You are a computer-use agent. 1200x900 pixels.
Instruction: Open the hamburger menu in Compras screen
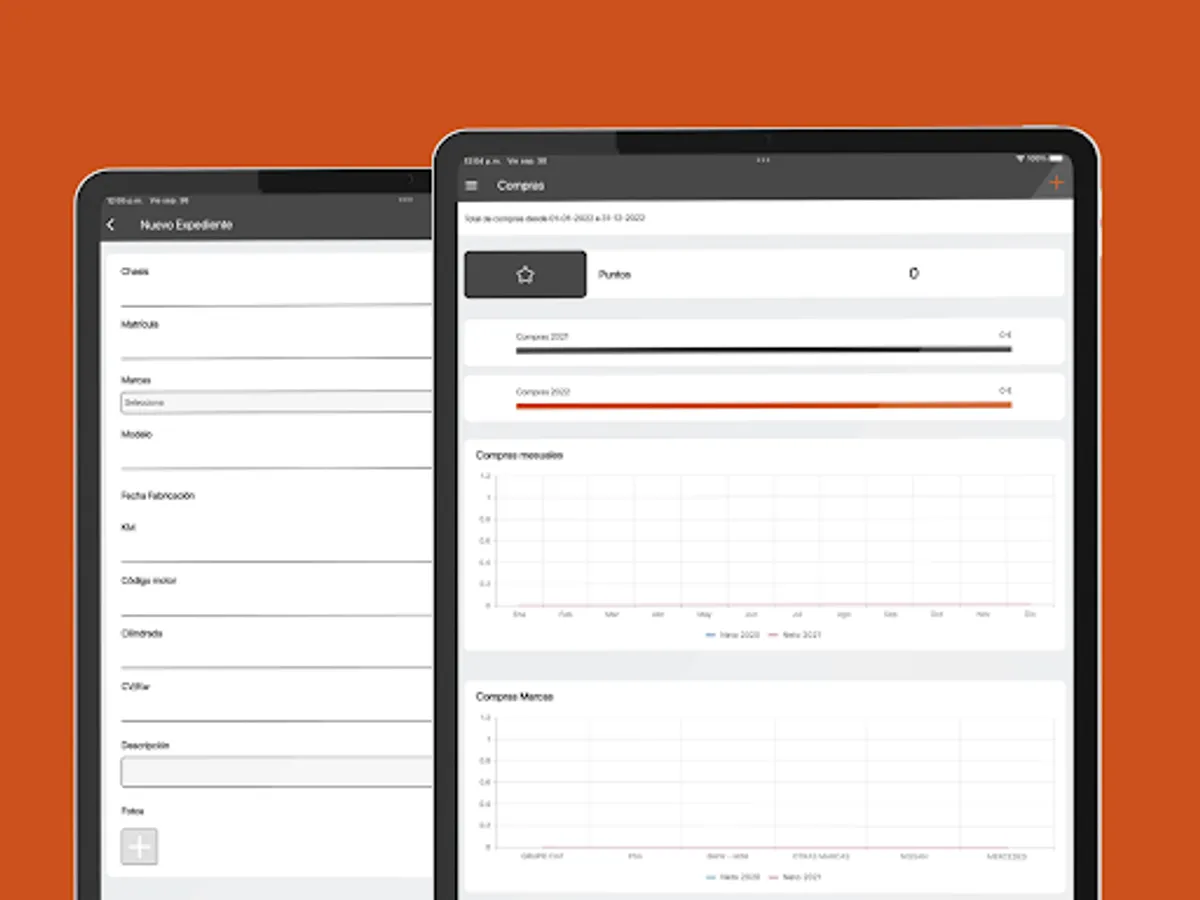[472, 185]
